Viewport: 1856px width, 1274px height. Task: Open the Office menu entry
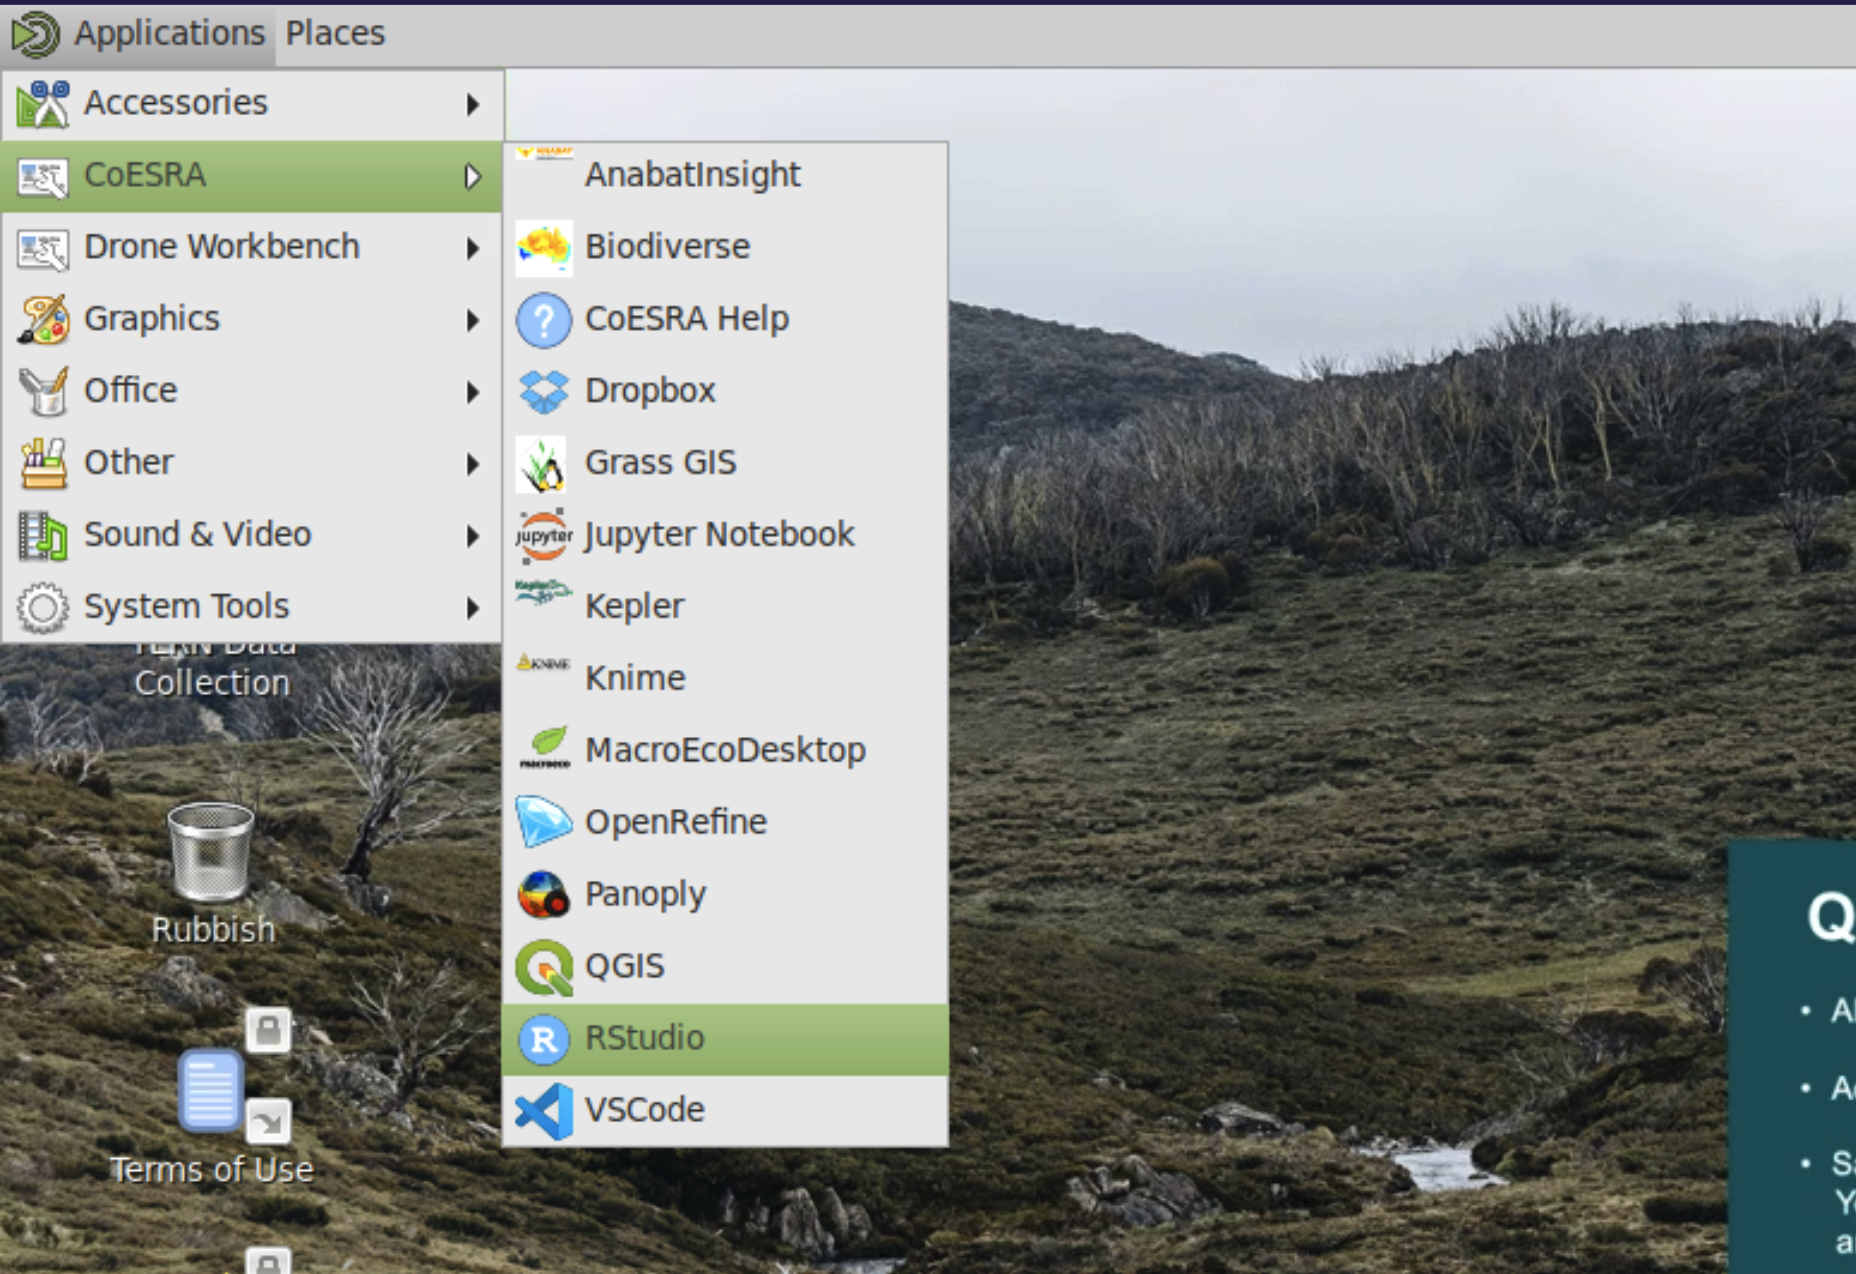252,391
